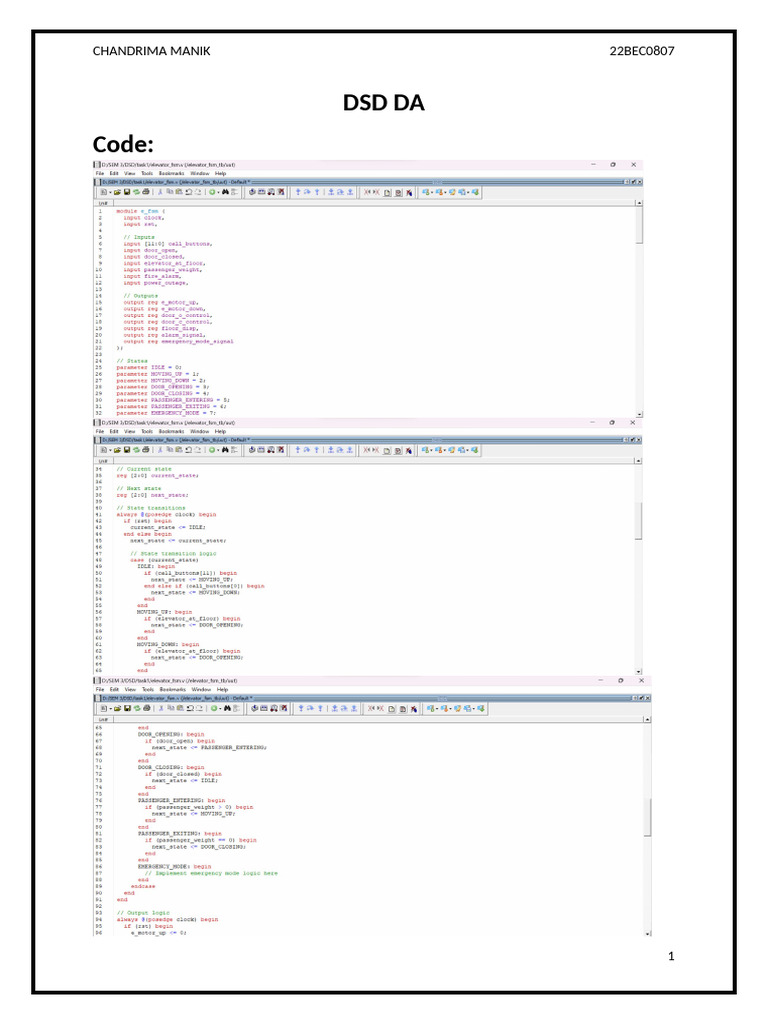Click the Save disk icon in the lines 1-32 window
Image resolution: width=768 pixels, height=1024 pixels.
click(127, 193)
